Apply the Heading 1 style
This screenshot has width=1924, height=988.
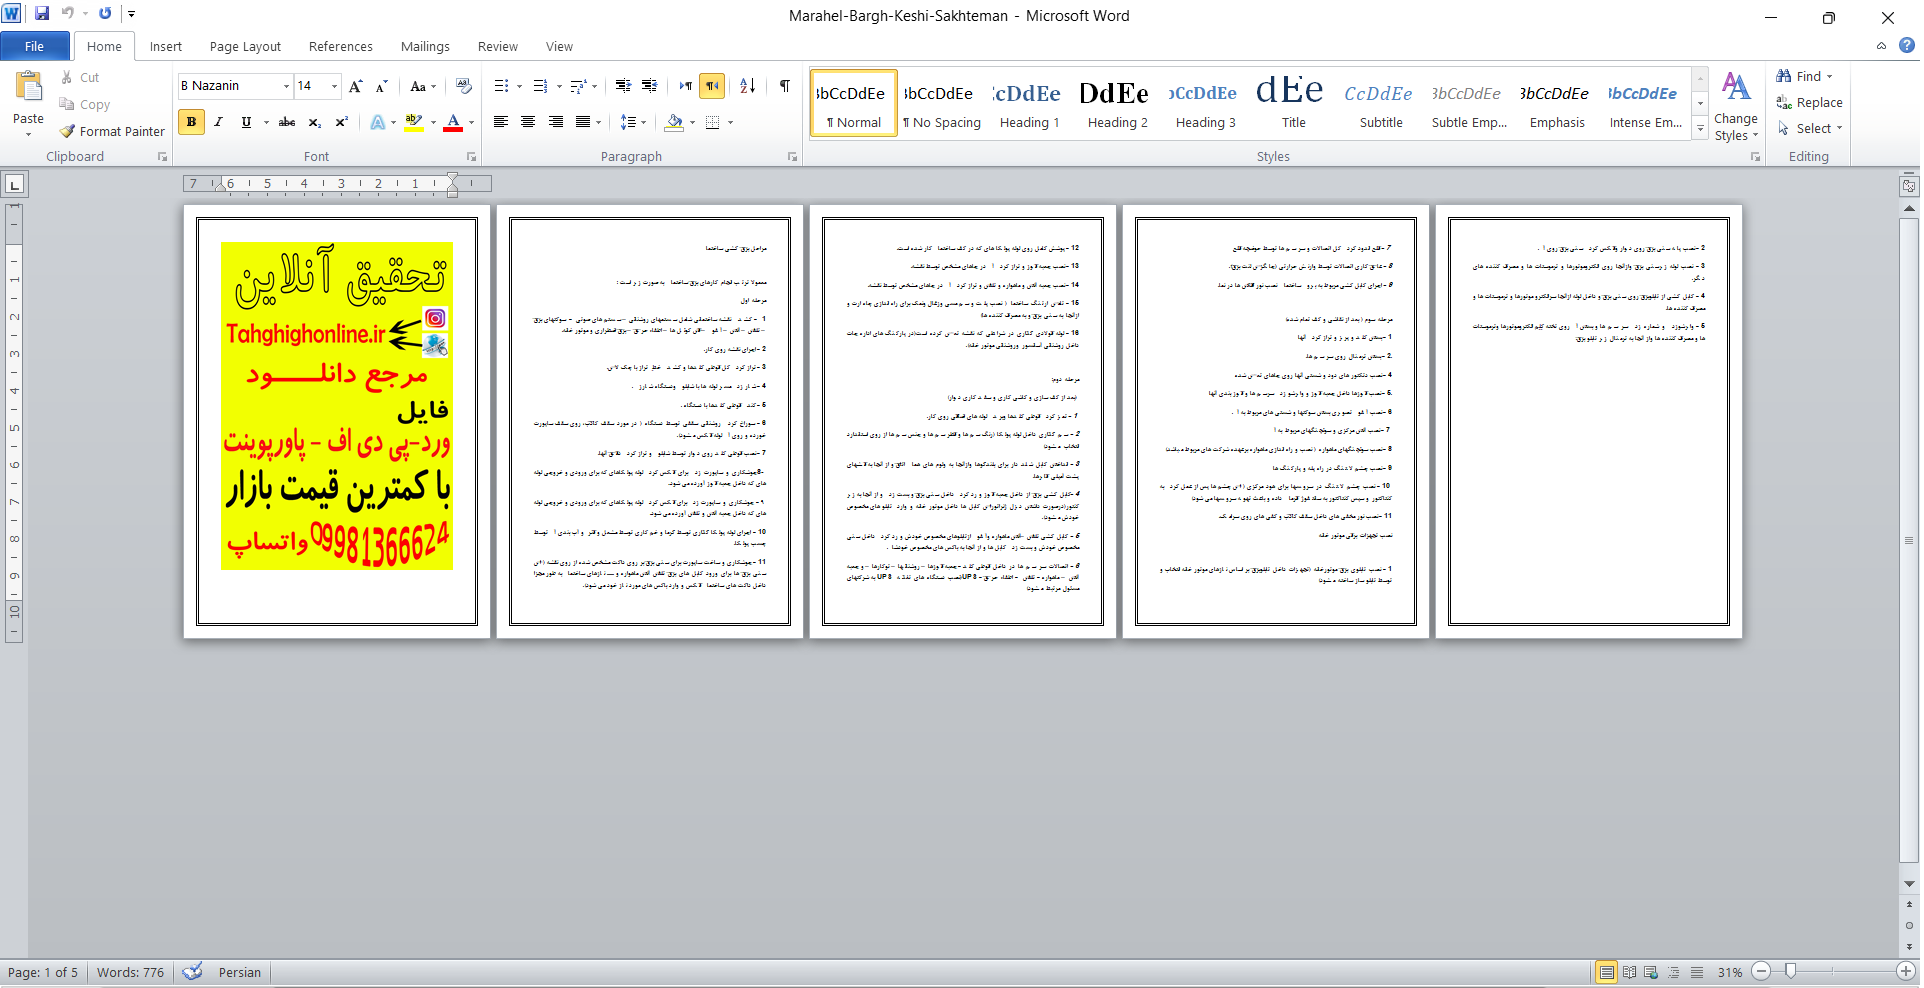coord(1029,103)
